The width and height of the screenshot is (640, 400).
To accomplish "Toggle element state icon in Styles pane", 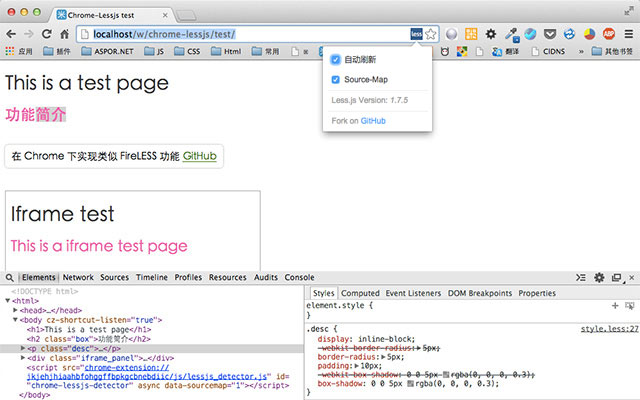I will click(630, 306).
